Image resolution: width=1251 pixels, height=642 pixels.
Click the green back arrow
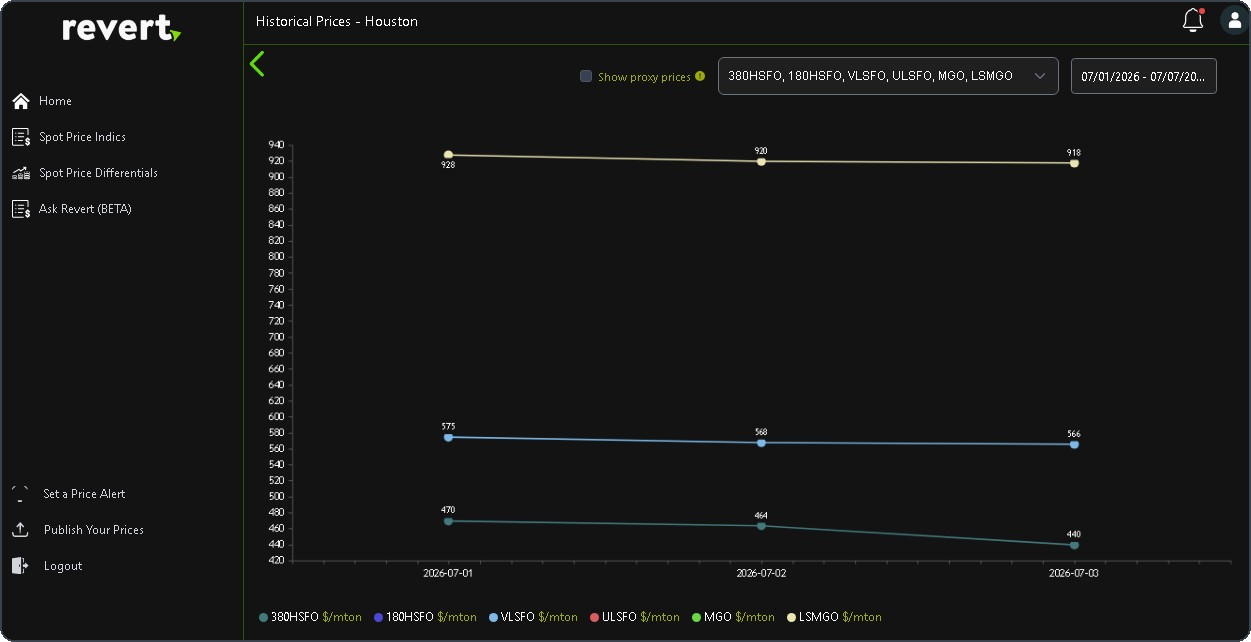[x=257, y=64]
